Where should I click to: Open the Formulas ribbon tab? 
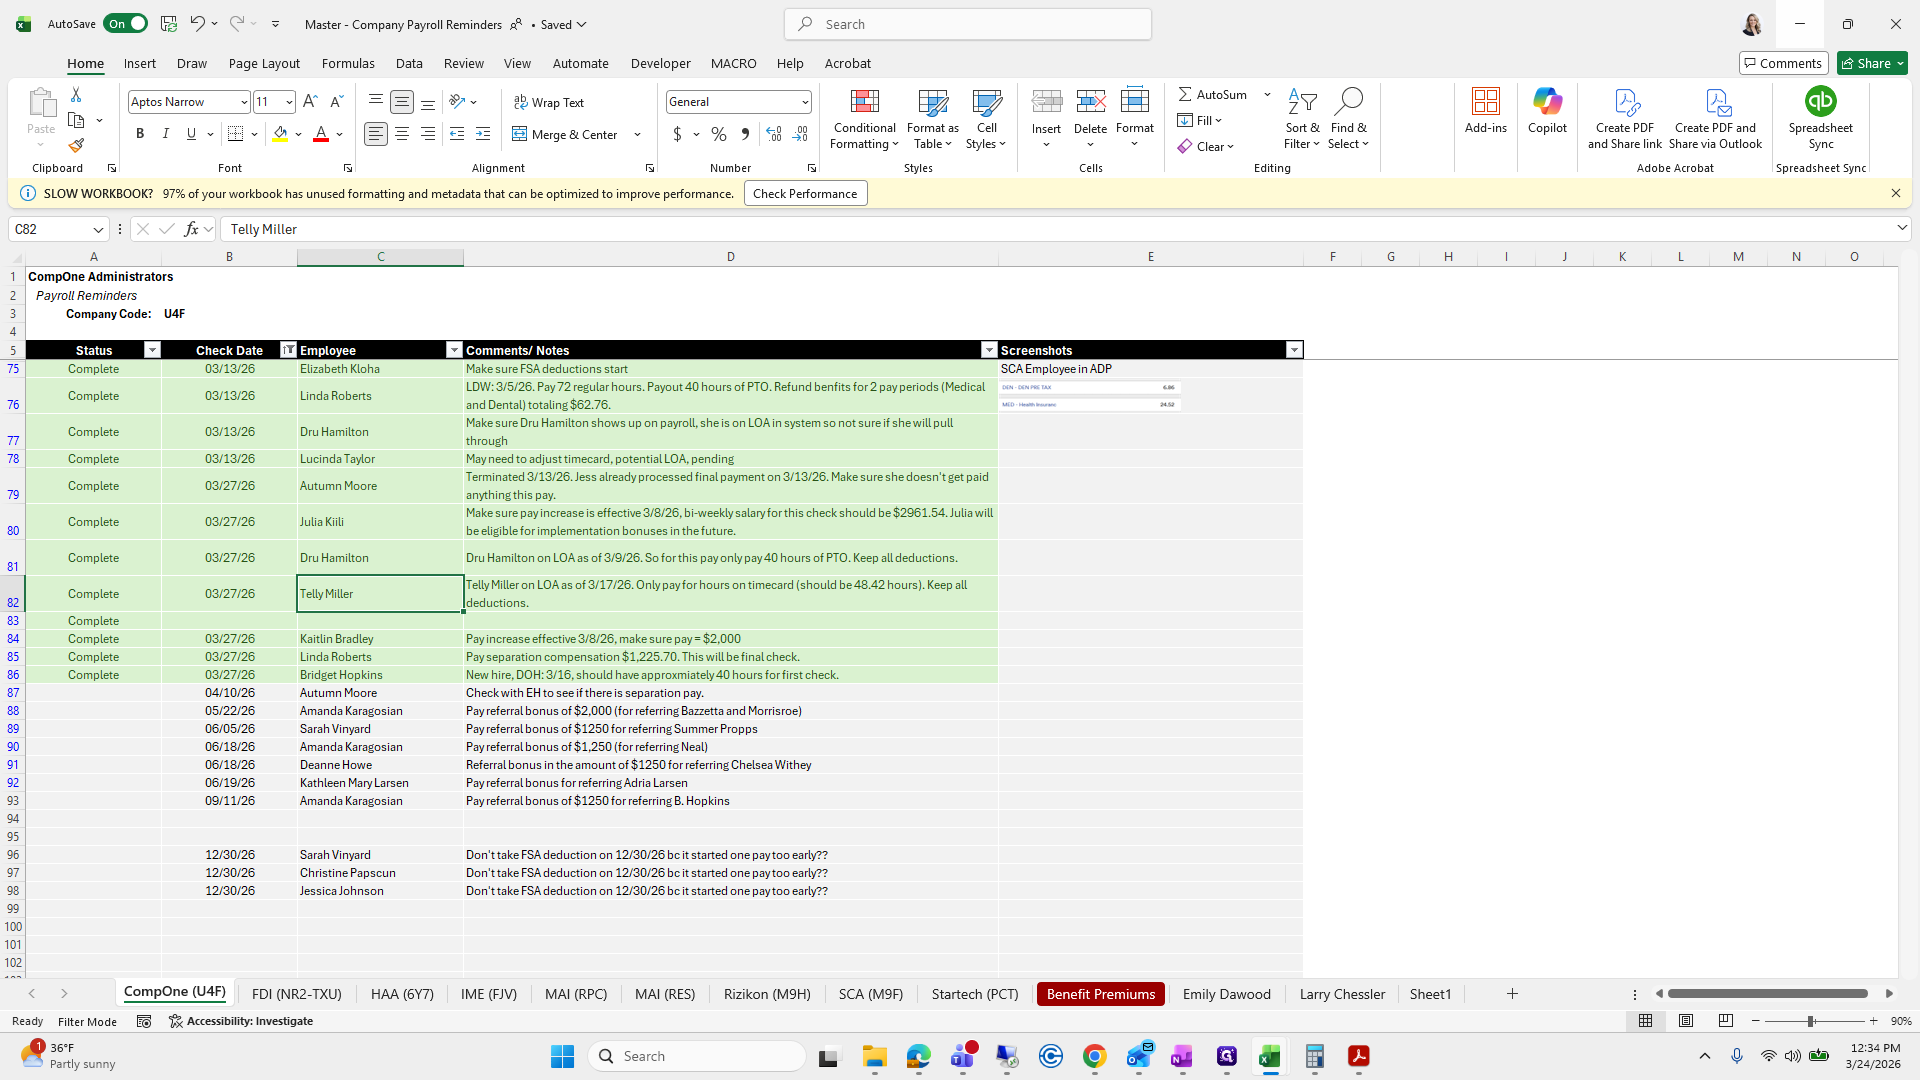[348, 63]
